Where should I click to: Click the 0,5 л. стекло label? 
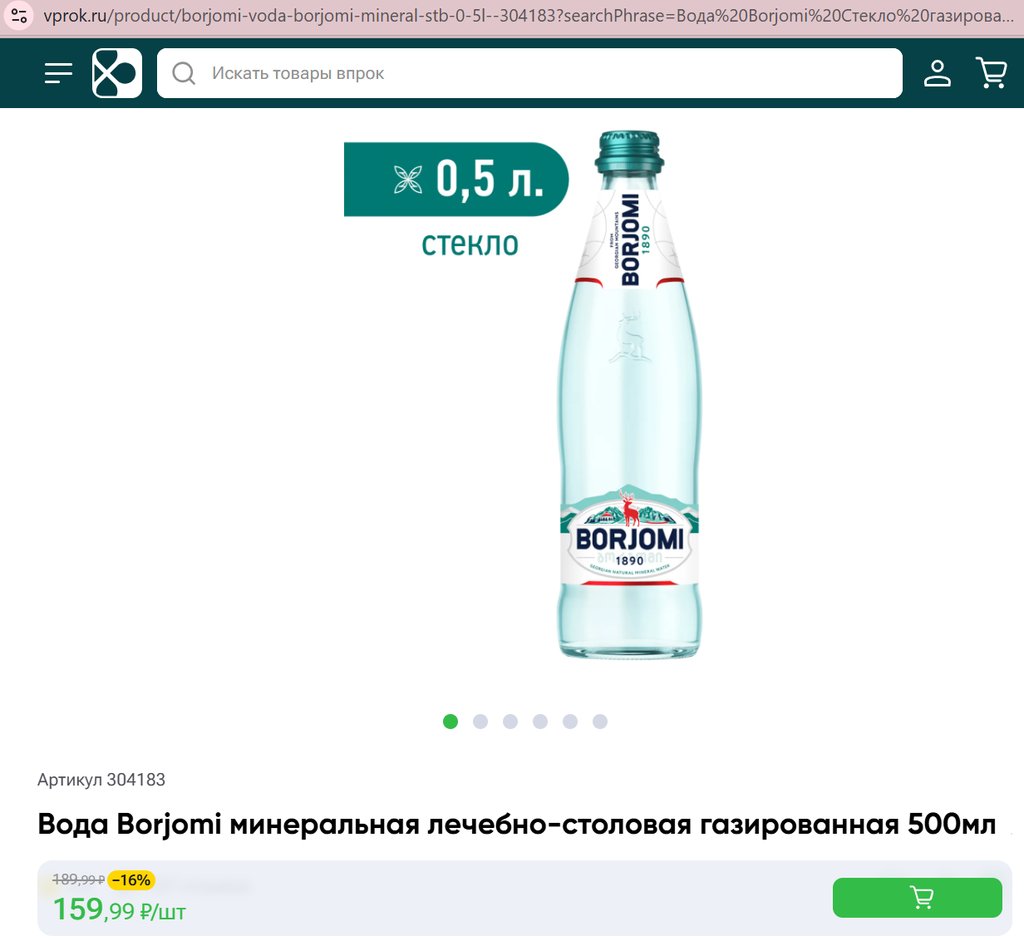pos(456,200)
